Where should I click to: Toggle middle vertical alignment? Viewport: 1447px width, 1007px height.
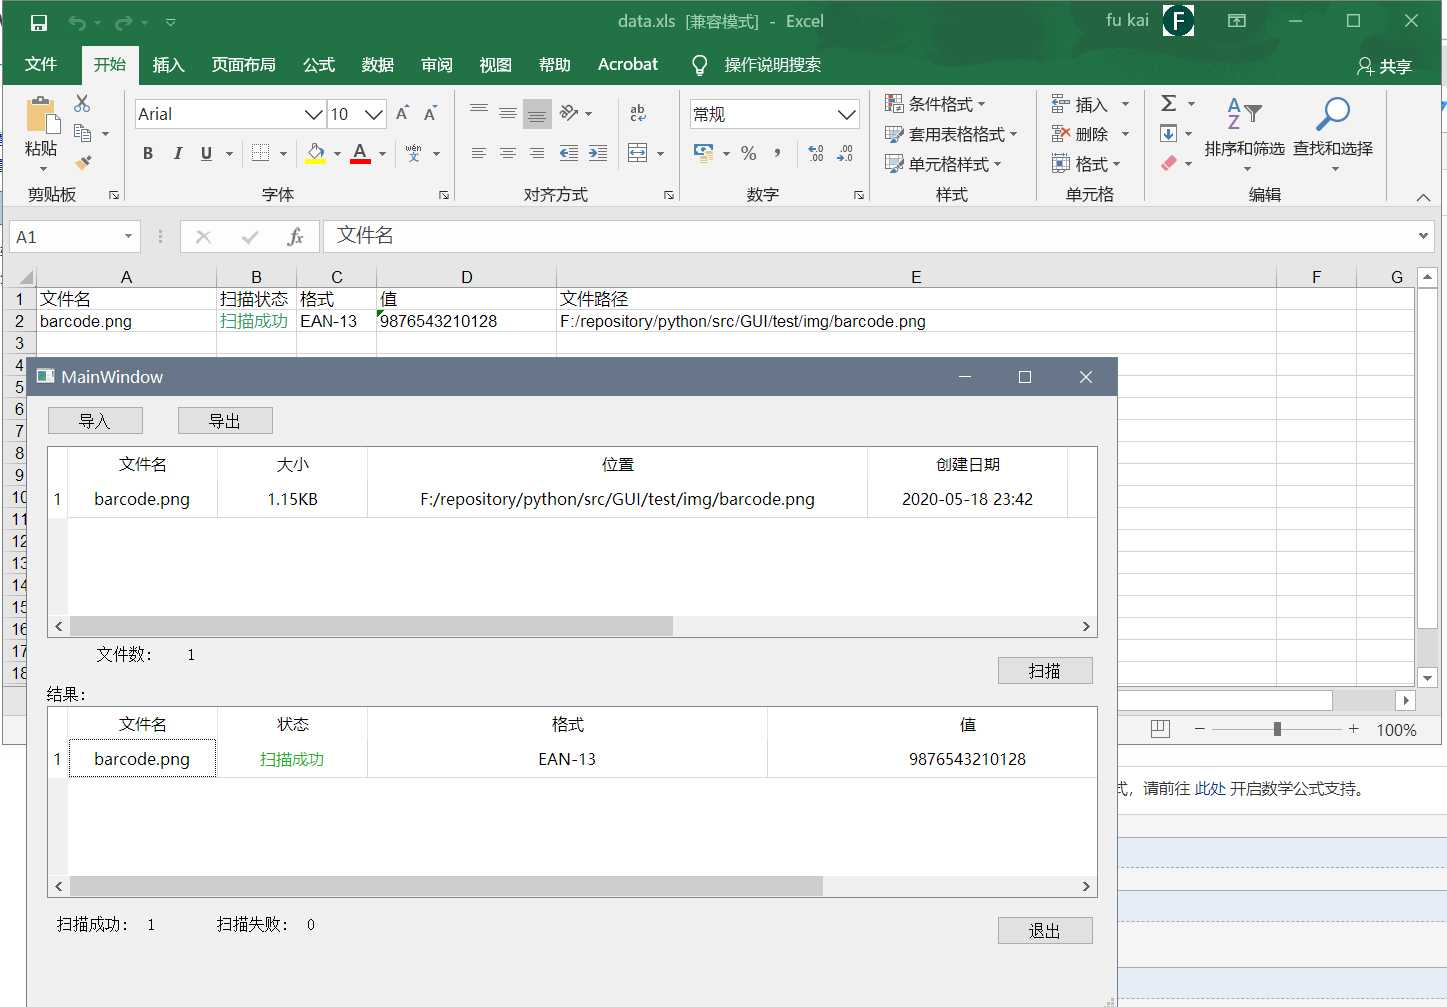pyautogui.click(x=508, y=113)
